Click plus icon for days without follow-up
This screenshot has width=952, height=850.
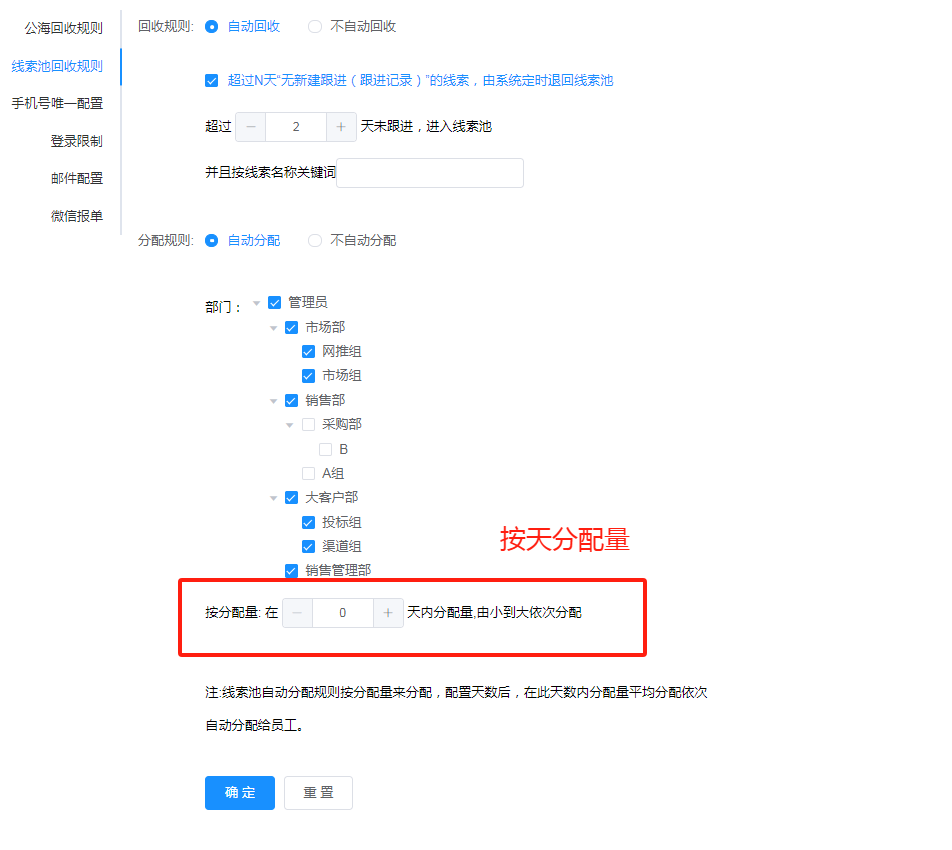[x=341, y=127]
